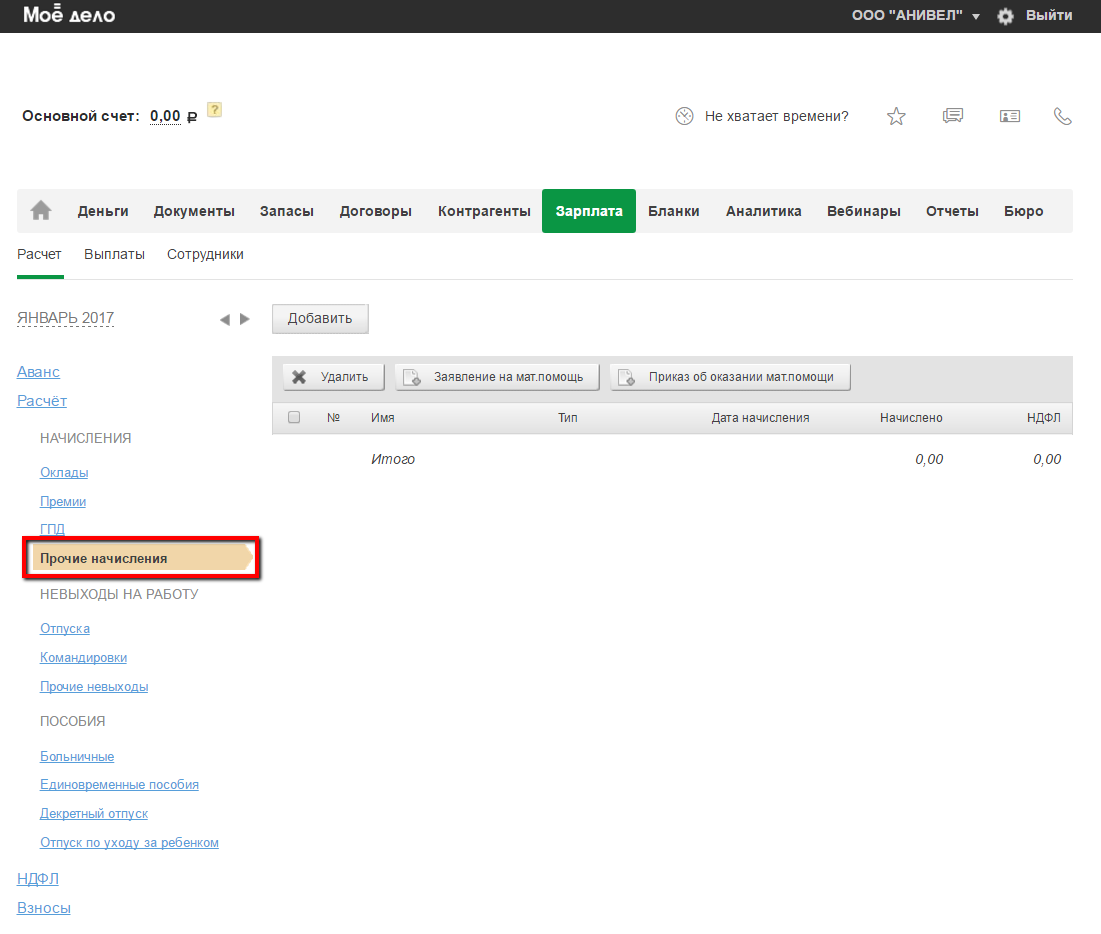The image size is (1101, 934).
Task: Click the home icon in navigation bar
Action: pyautogui.click(x=41, y=210)
